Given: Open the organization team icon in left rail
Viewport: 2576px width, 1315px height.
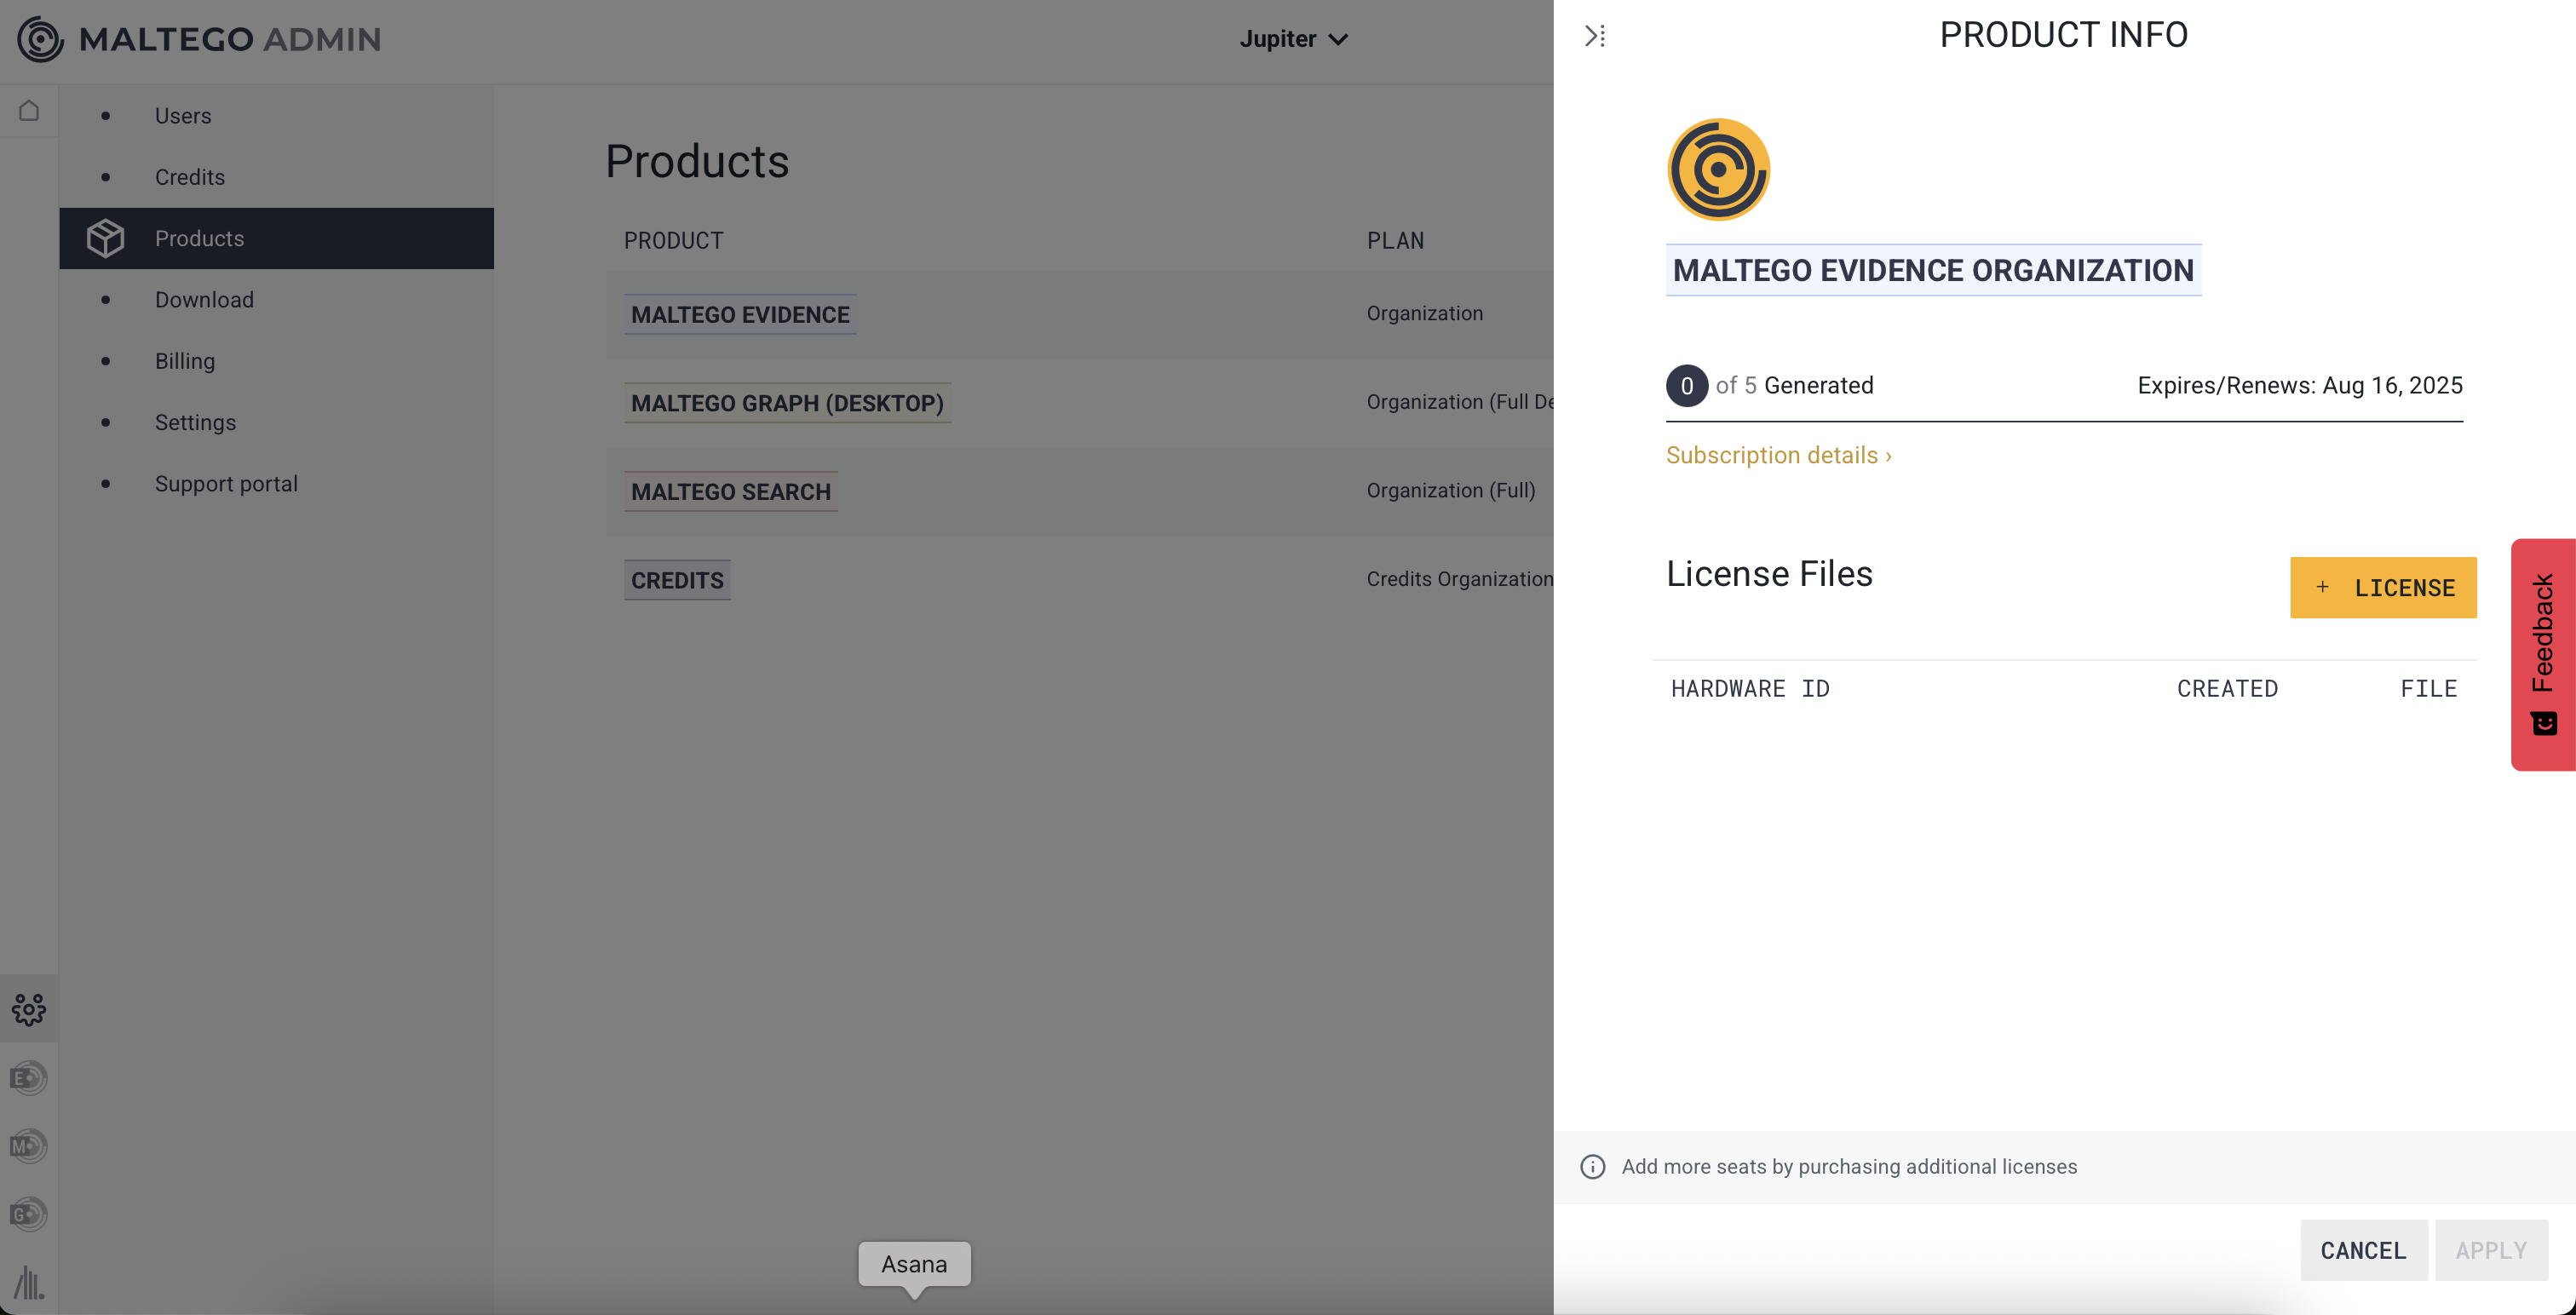Looking at the screenshot, I should pos(29,1009).
